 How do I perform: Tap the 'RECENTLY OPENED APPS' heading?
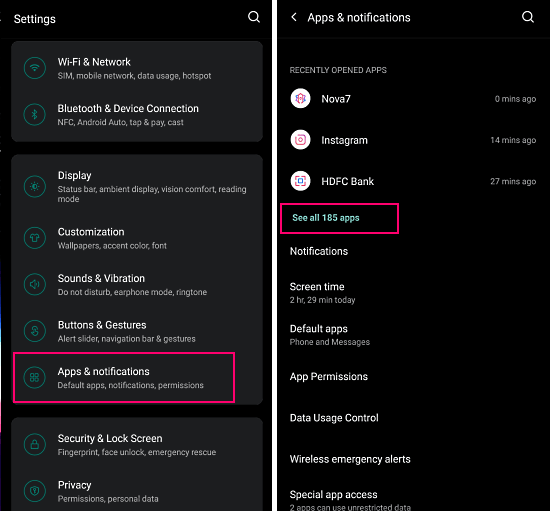pyautogui.click(x=338, y=70)
